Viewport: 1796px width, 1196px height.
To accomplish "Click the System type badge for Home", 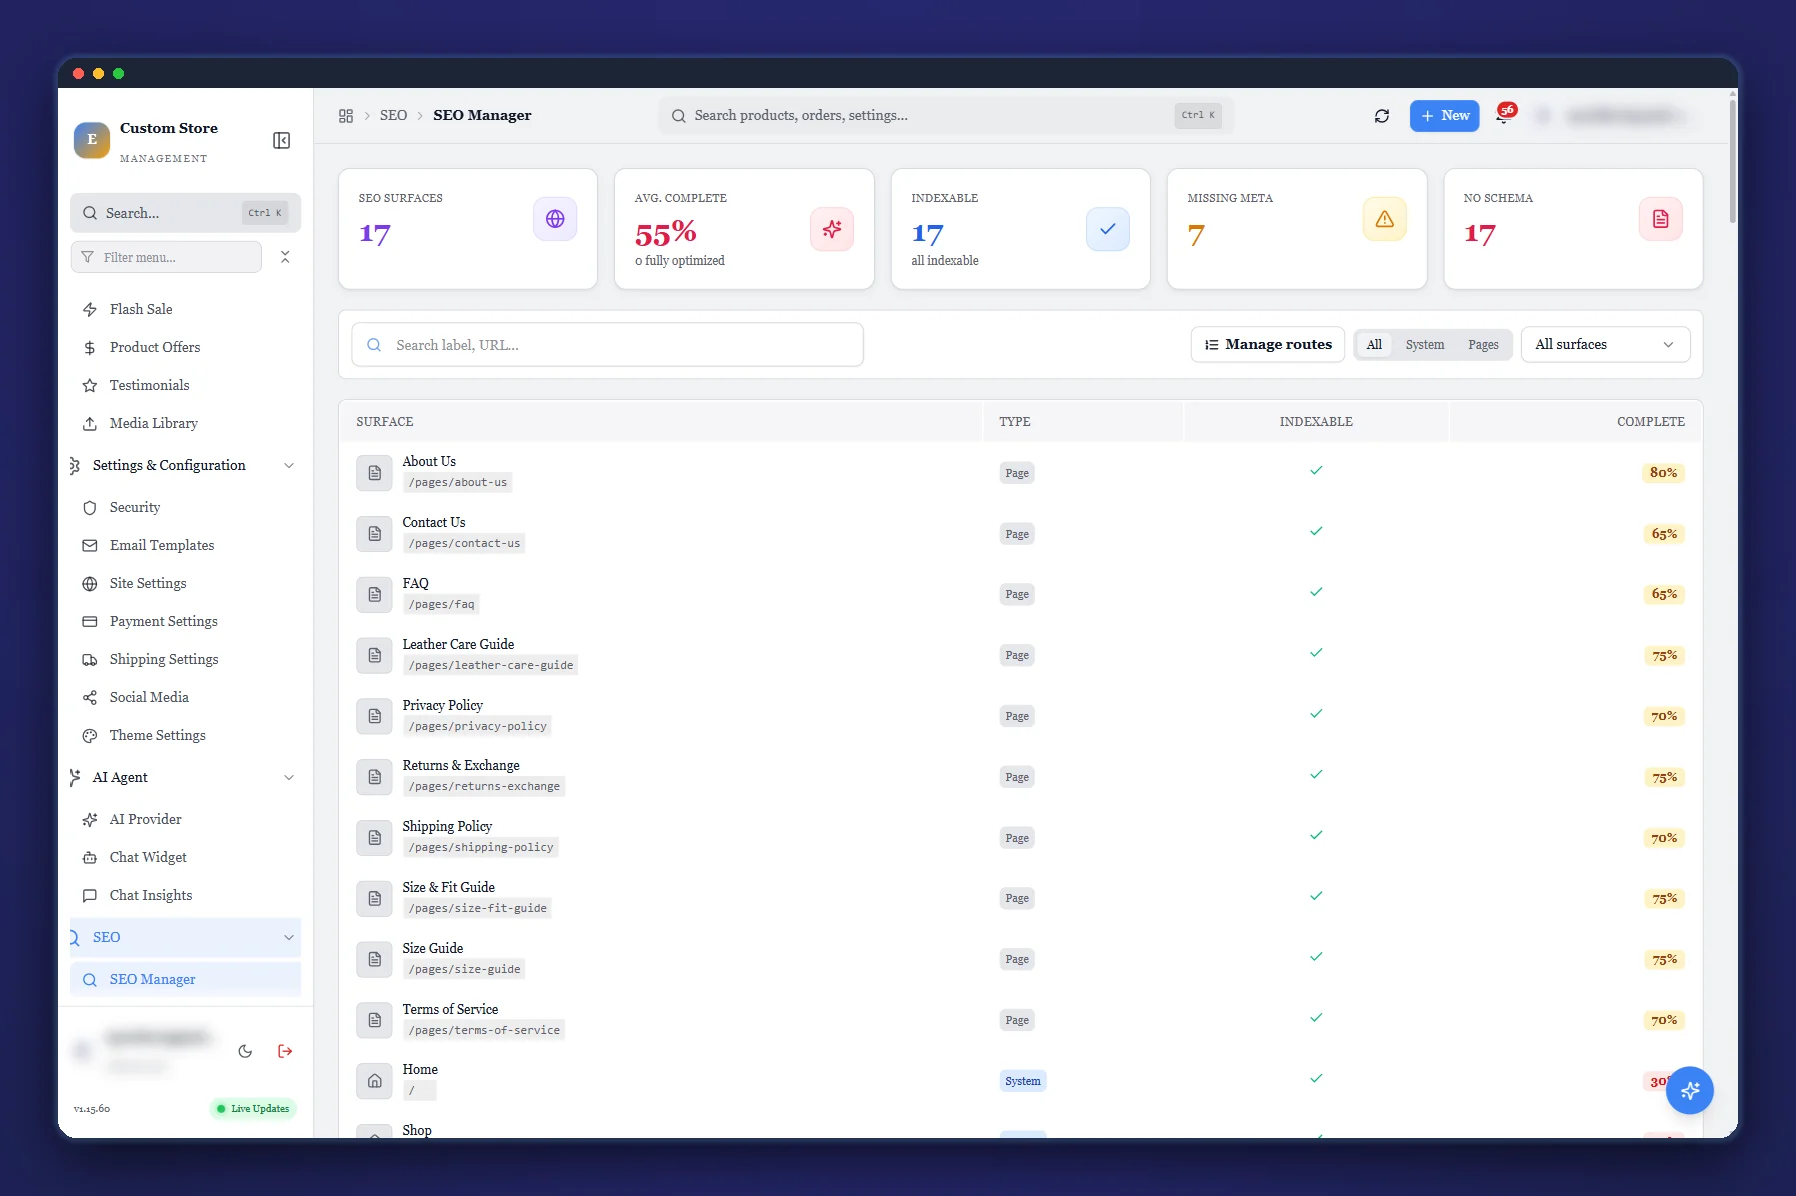I will tap(1022, 1081).
